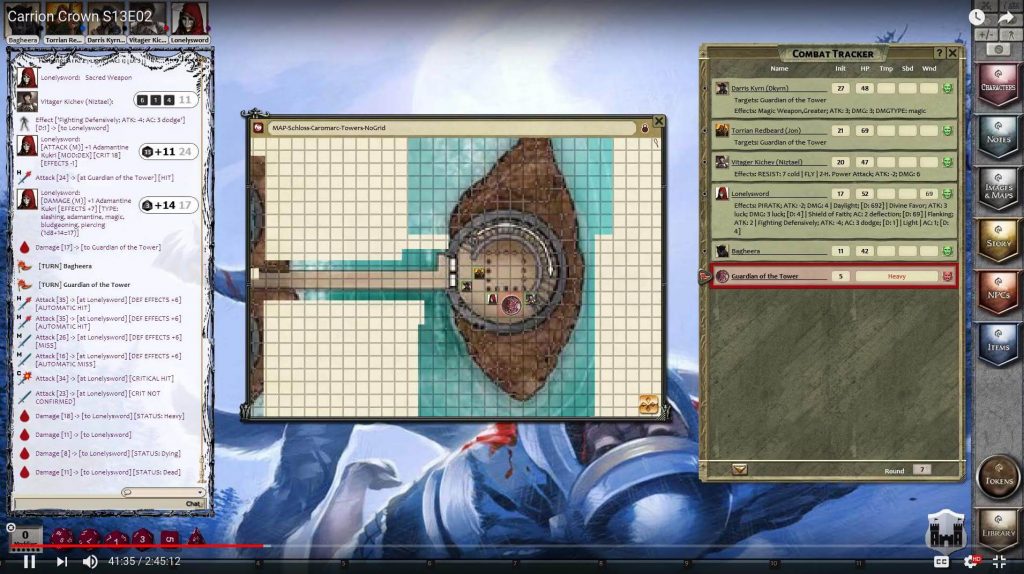This screenshot has height=574, width=1024.
Task: Toggle Guardian of the Tower foe face icon
Action: click(x=947, y=276)
